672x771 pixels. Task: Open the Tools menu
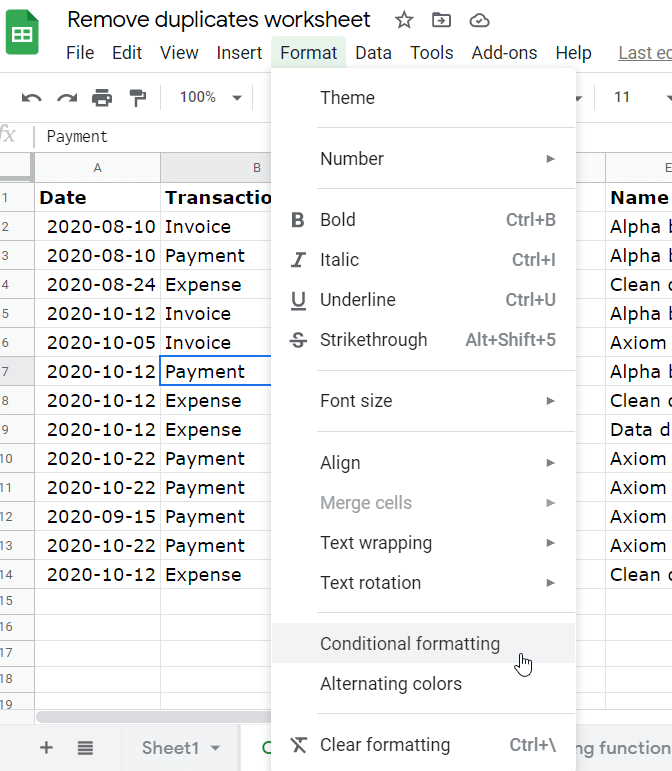432,53
